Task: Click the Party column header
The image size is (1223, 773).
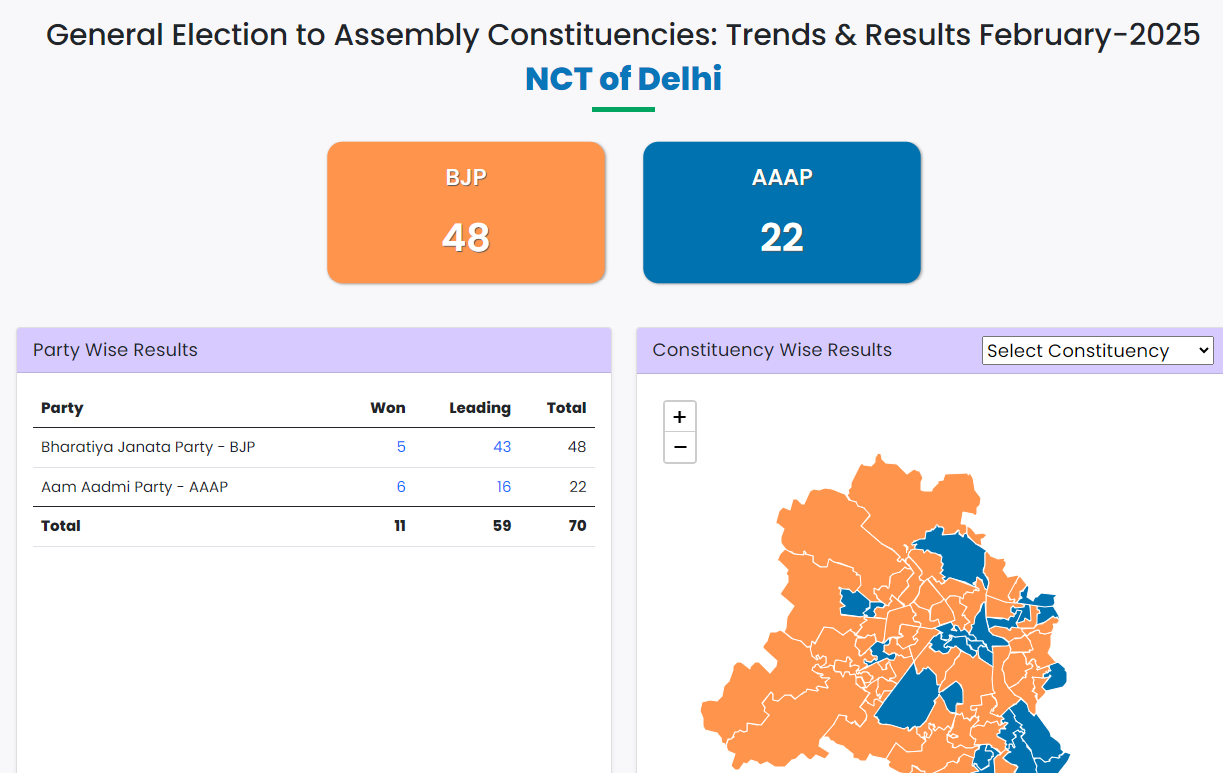Action: pyautogui.click(x=62, y=408)
